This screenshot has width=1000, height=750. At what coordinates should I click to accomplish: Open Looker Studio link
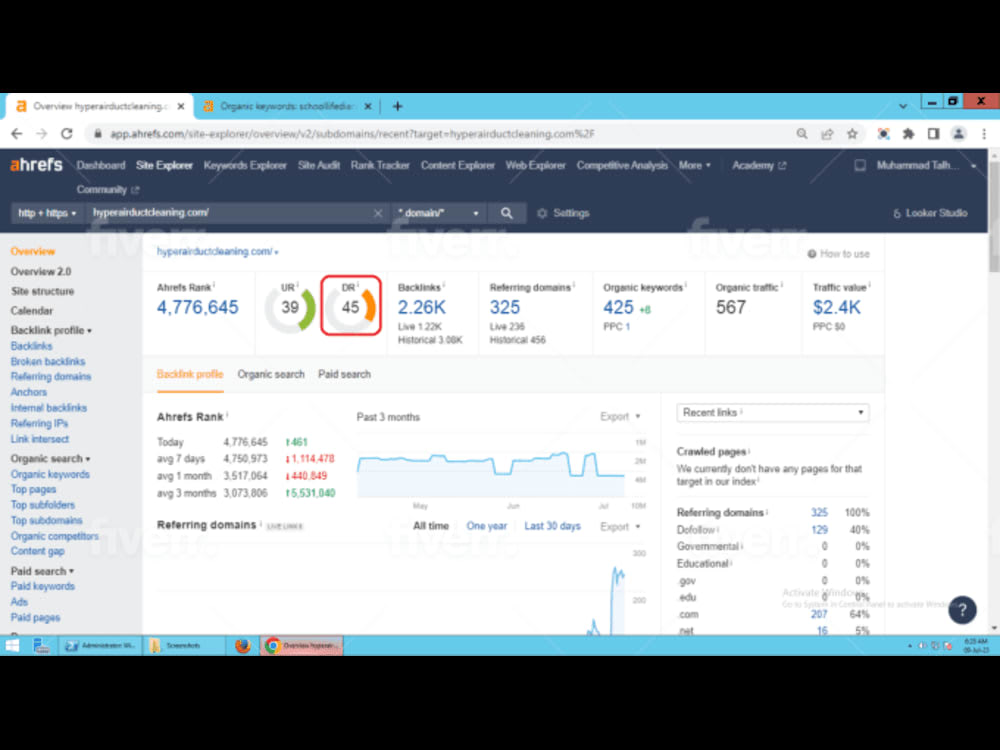(930, 213)
